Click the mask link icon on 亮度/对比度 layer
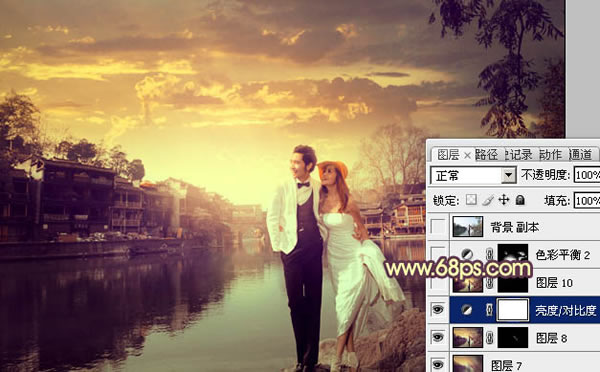 pos(489,310)
